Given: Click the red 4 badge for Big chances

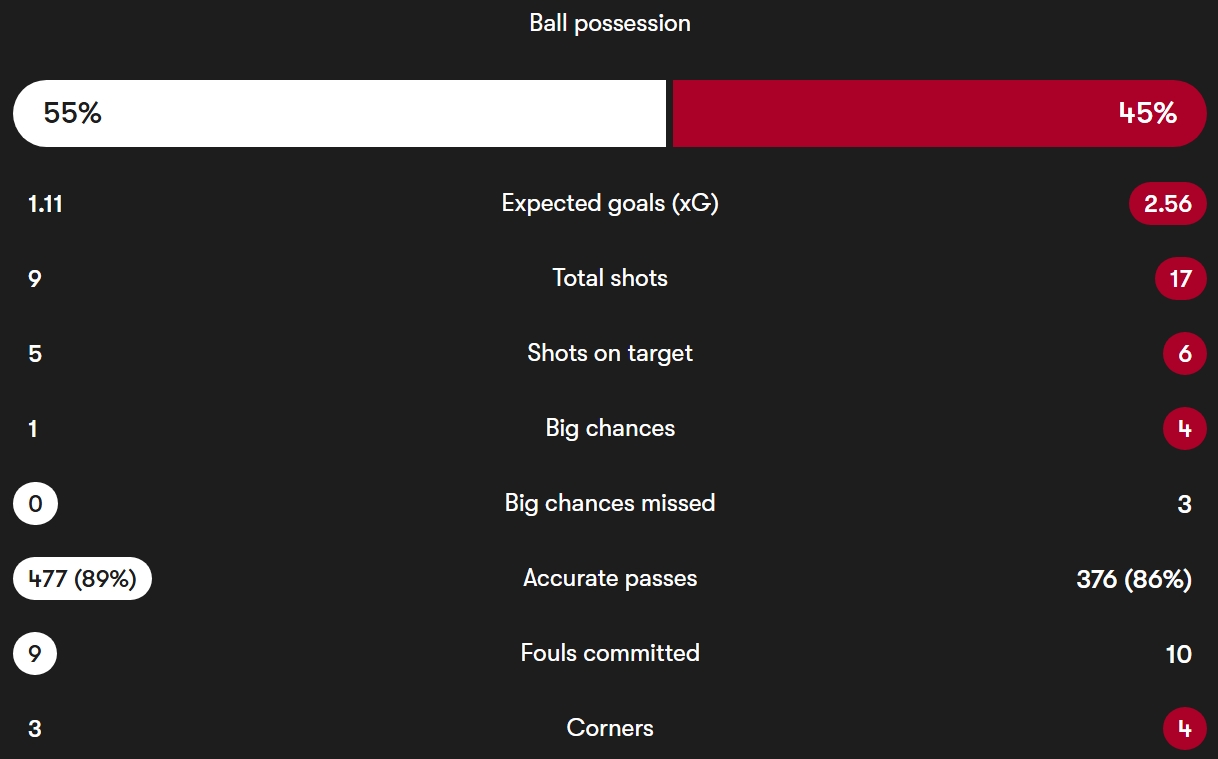Looking at the screenshot, I should click(x=1184, y=428).
